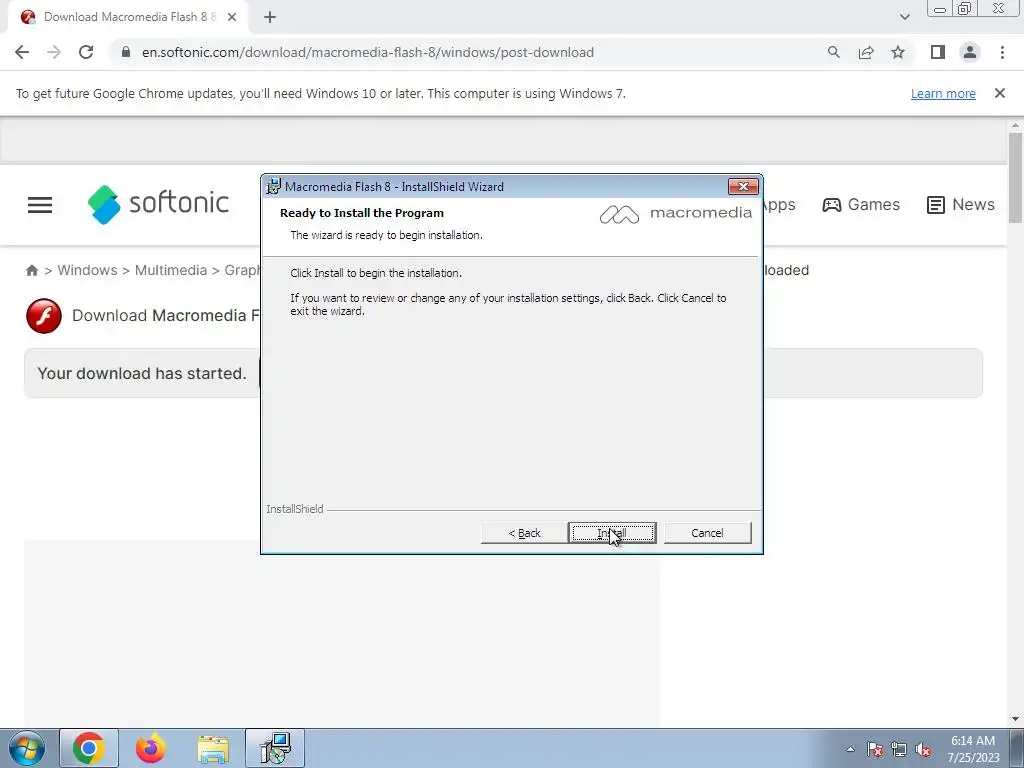Bookmark this page with the star
The image size is (1024, 768).
click(x=898, y=52)
